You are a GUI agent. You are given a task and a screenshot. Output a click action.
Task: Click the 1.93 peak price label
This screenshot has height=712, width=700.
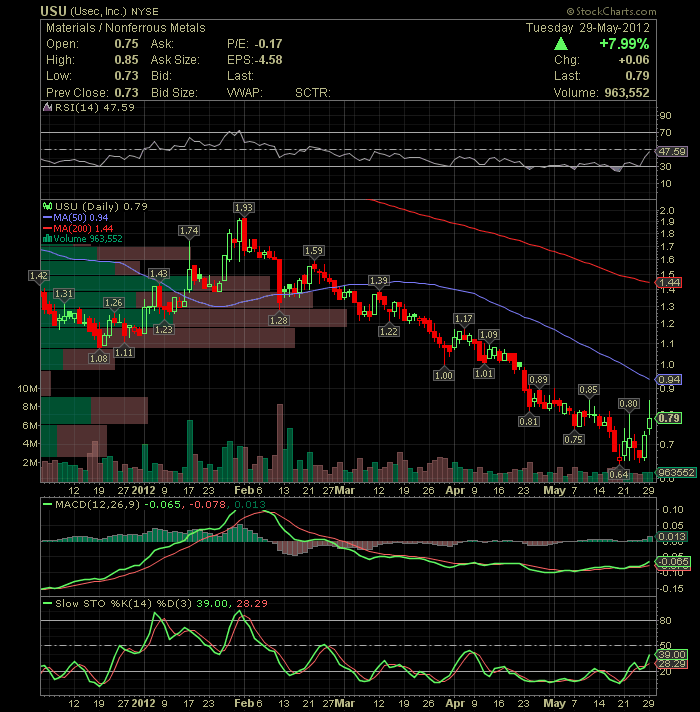(244, 208)
